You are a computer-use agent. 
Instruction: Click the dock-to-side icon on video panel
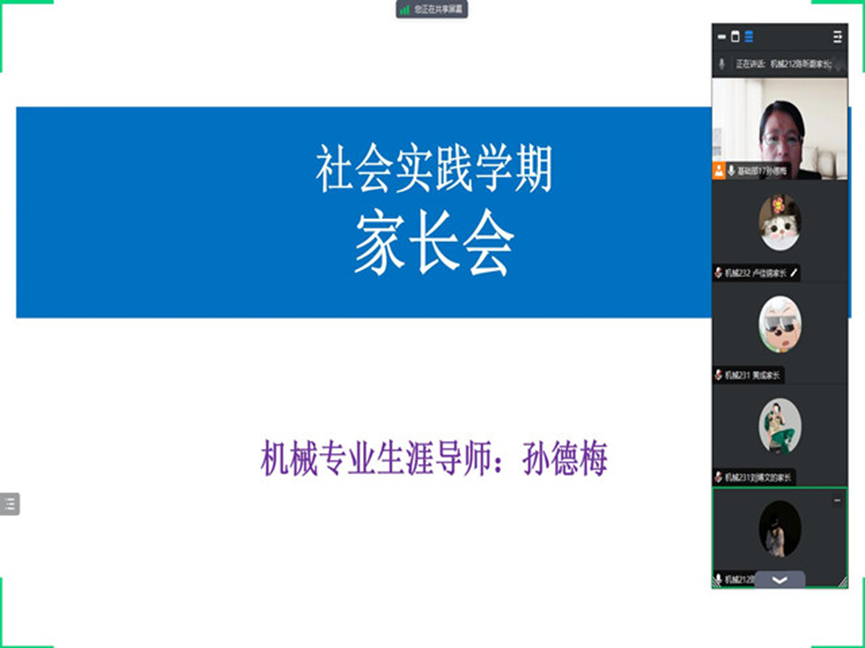(x=837, y=37)
